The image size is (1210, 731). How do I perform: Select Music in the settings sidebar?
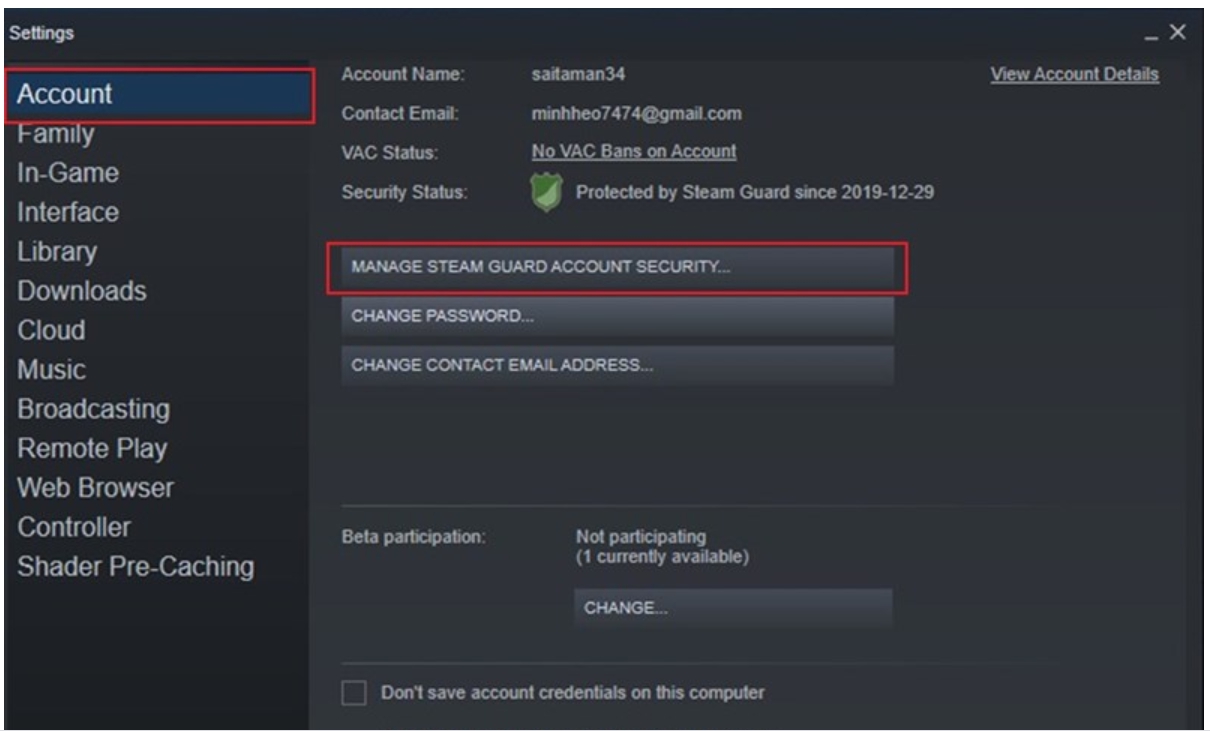coord(52,370)
